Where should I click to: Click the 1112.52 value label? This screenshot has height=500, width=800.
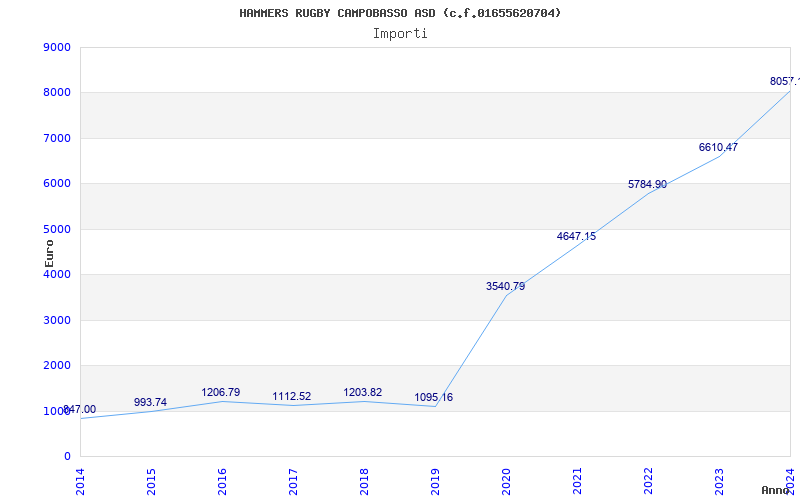tap(292, 396)
